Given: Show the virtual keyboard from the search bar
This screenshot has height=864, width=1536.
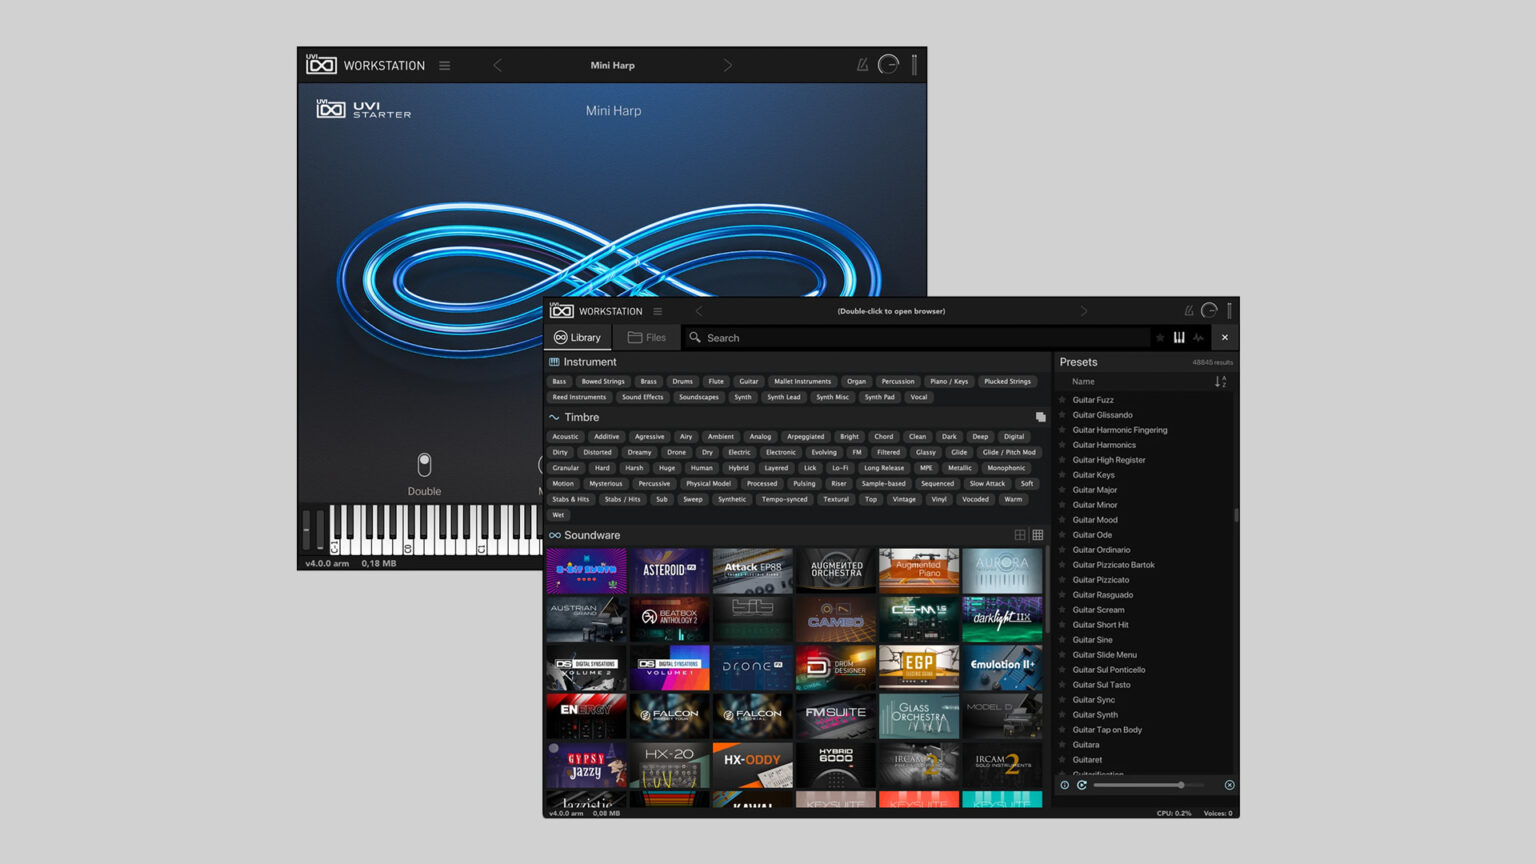Looking at the screenshot, I should tap(1178, 338).
